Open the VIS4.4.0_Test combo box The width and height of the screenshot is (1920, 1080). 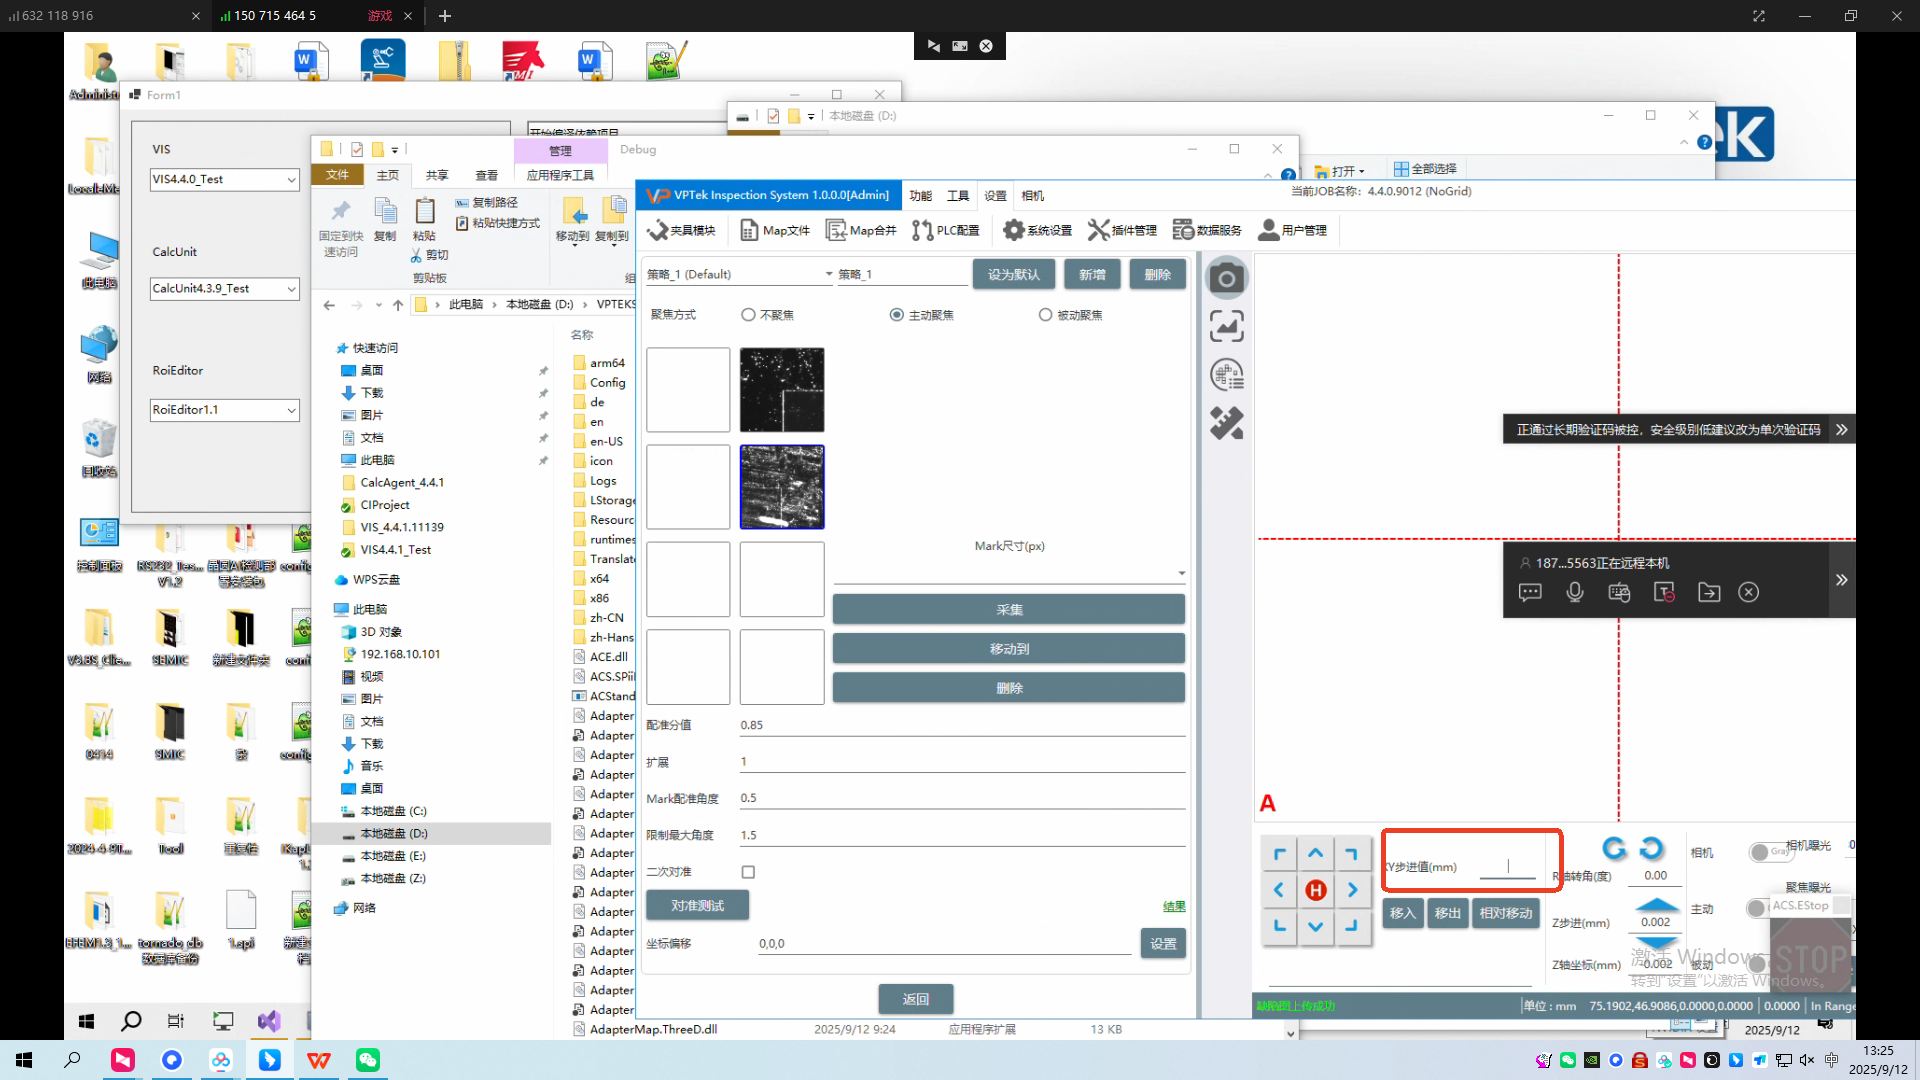pyautogui.click(x=291, y=180)
